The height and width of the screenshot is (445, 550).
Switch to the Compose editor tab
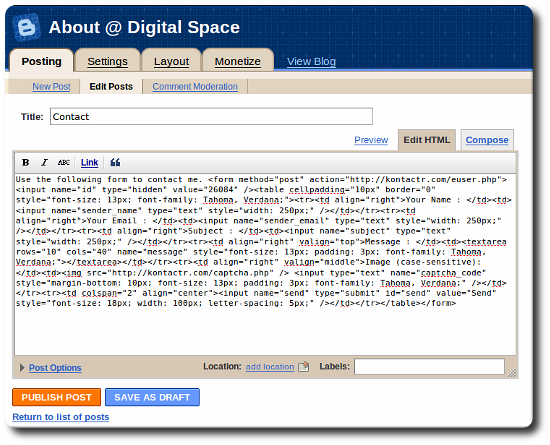[x=487, y=140]
